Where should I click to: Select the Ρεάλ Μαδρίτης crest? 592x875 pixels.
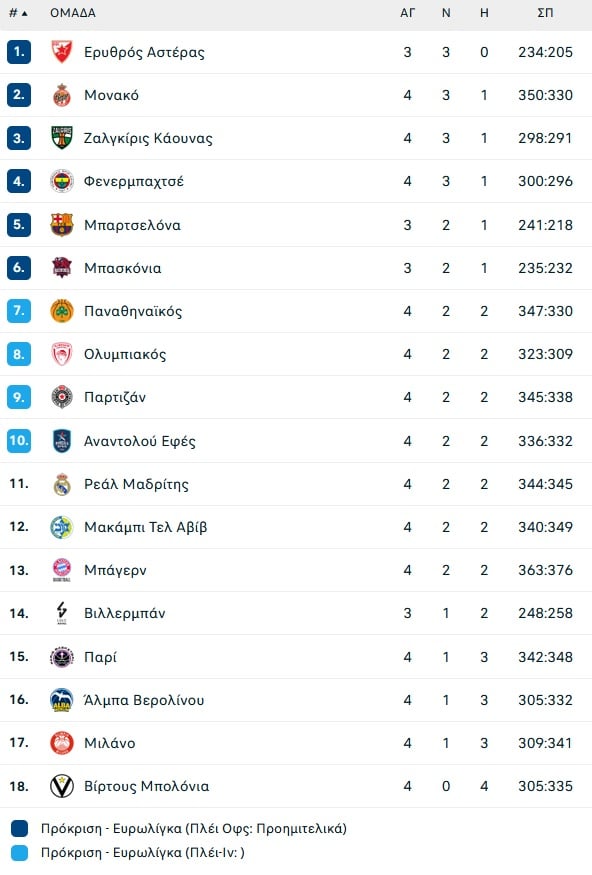pyautogui.click(x=61, y=484)
